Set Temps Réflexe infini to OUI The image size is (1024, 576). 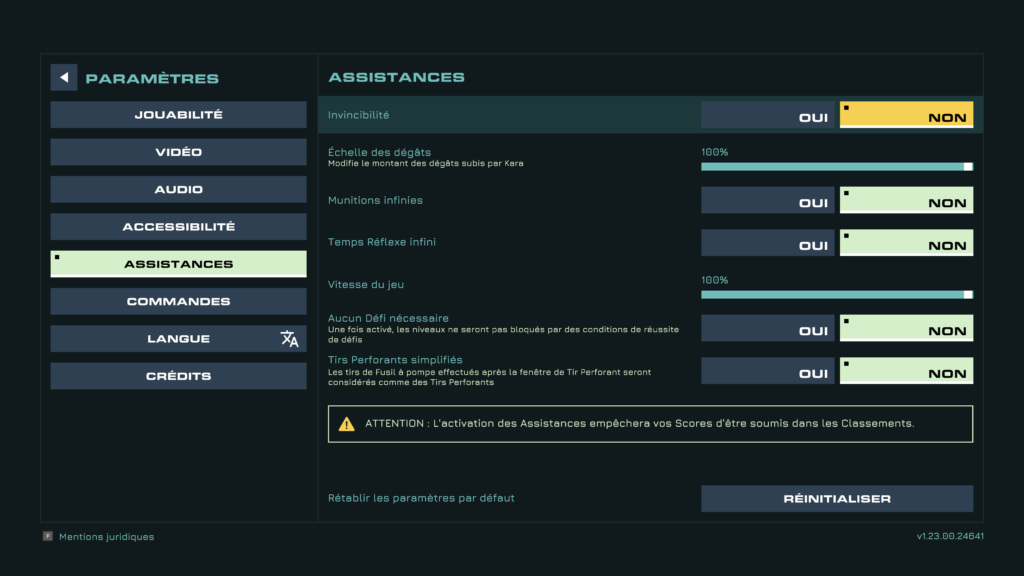[x=767, y=243]
